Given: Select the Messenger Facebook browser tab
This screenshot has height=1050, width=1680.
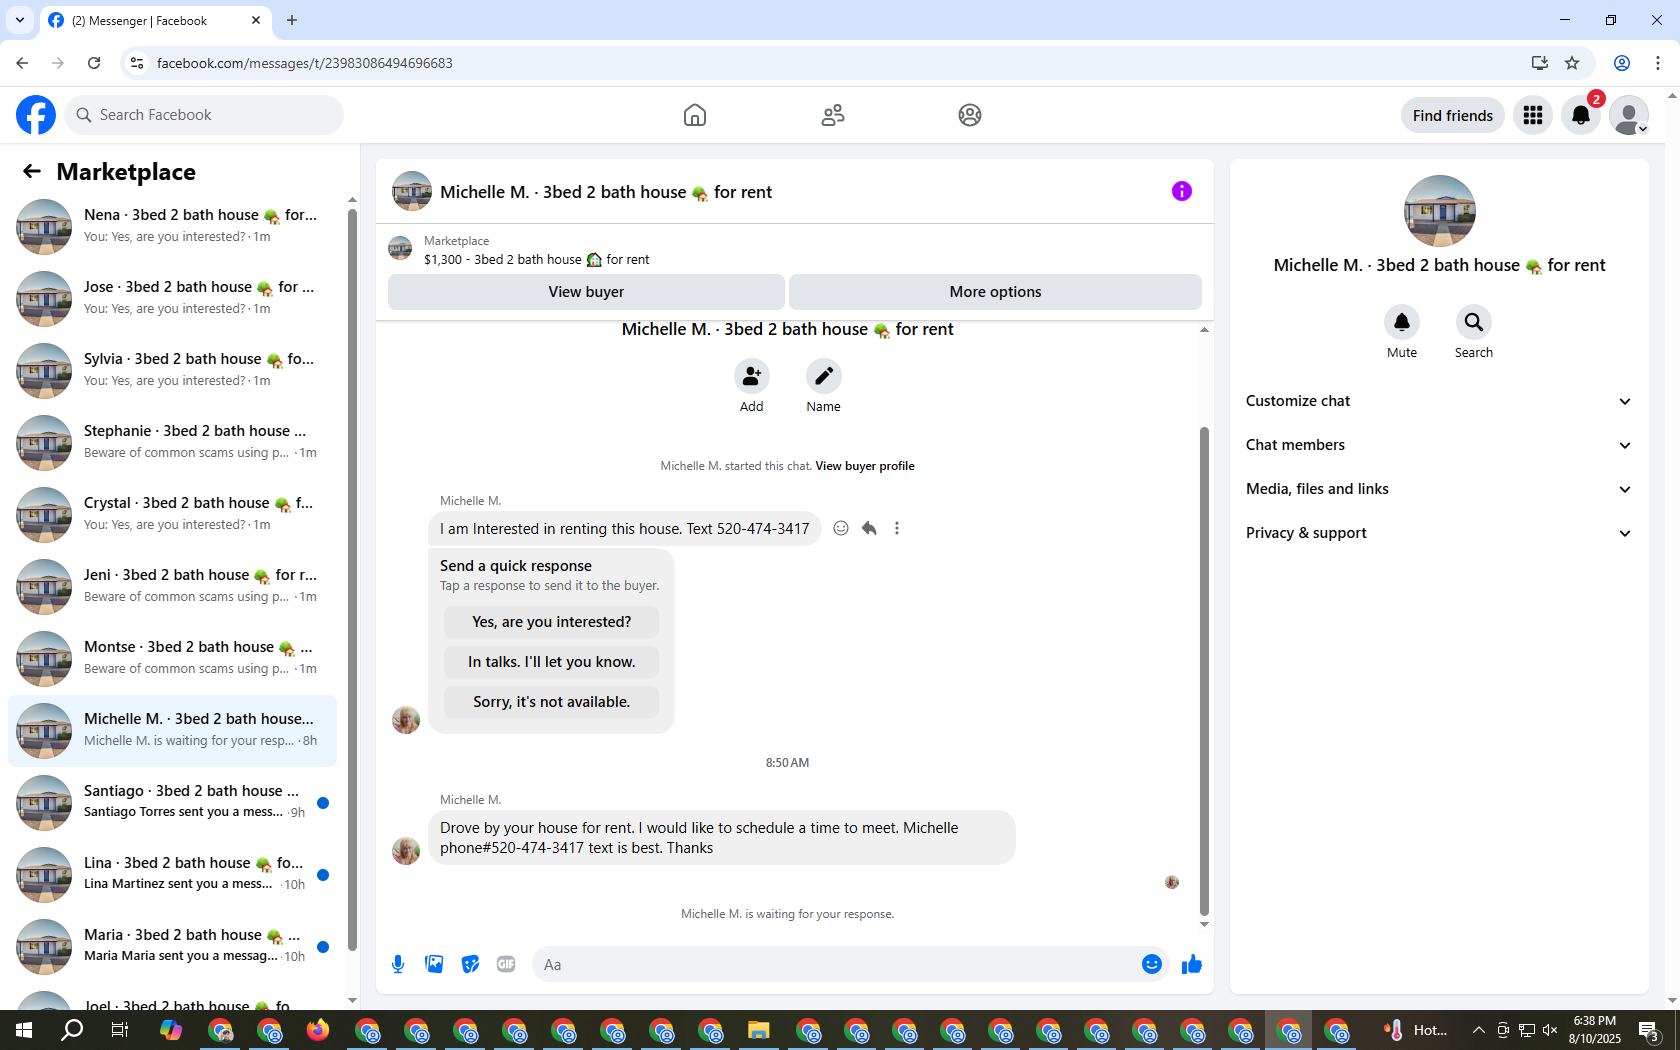Looking at the screenshot, I should [x=155, y=21].
